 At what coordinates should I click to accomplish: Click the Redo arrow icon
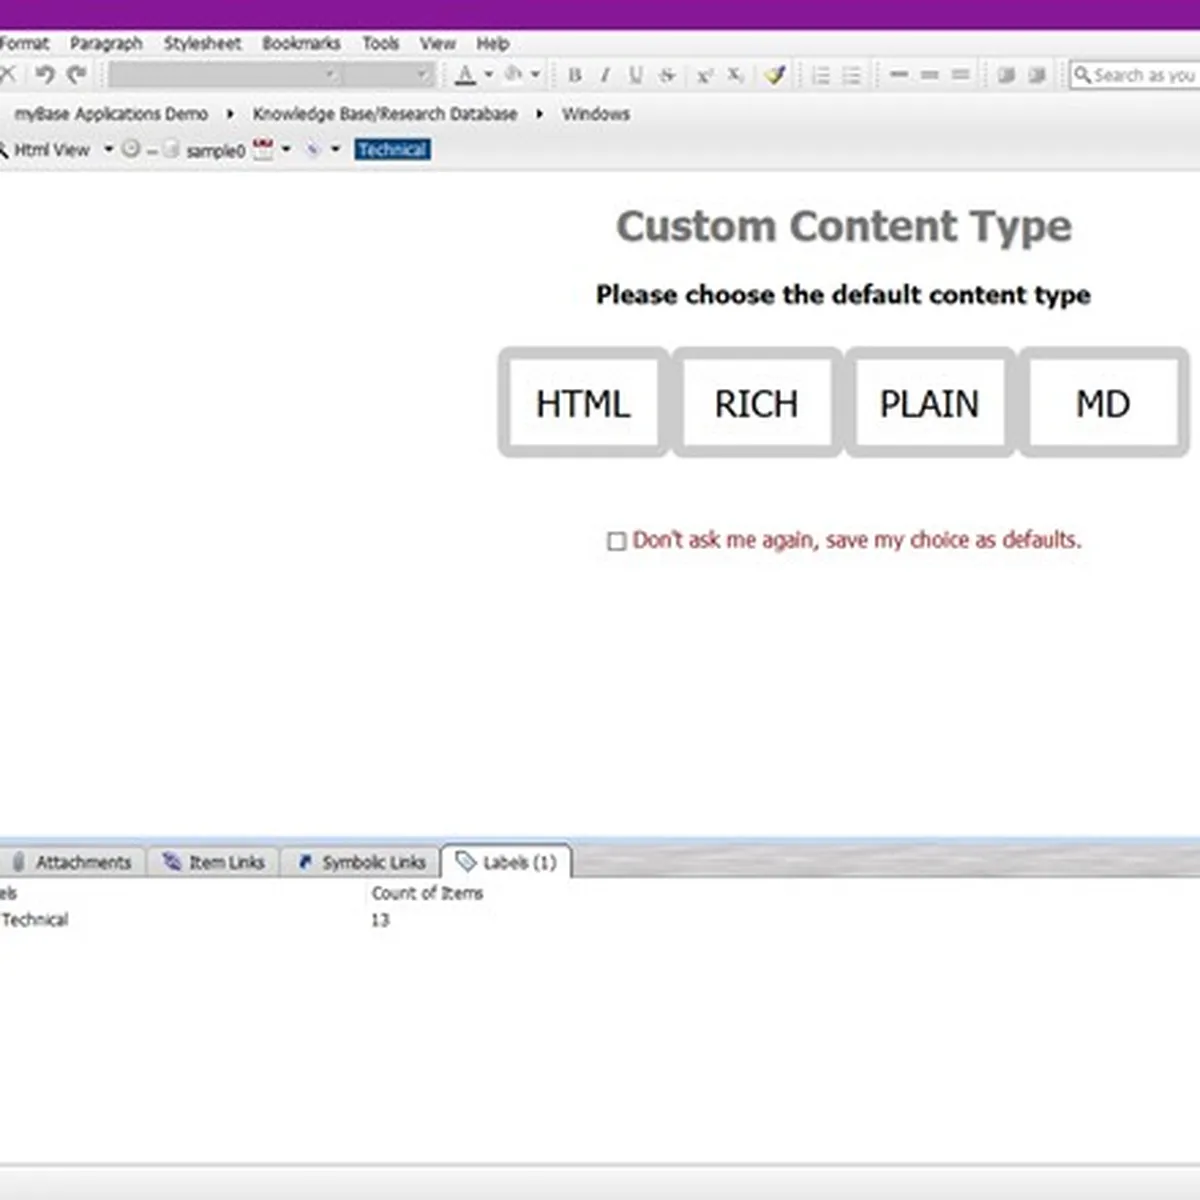[77, 74]
